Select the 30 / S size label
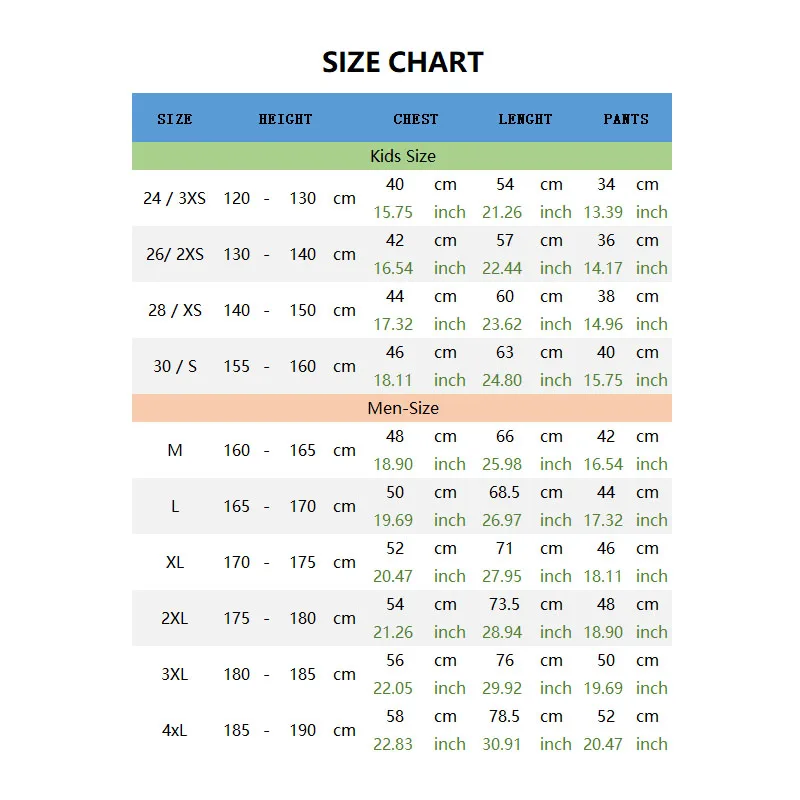Viewport: 800px width, 800px height. tap(174, 366)
